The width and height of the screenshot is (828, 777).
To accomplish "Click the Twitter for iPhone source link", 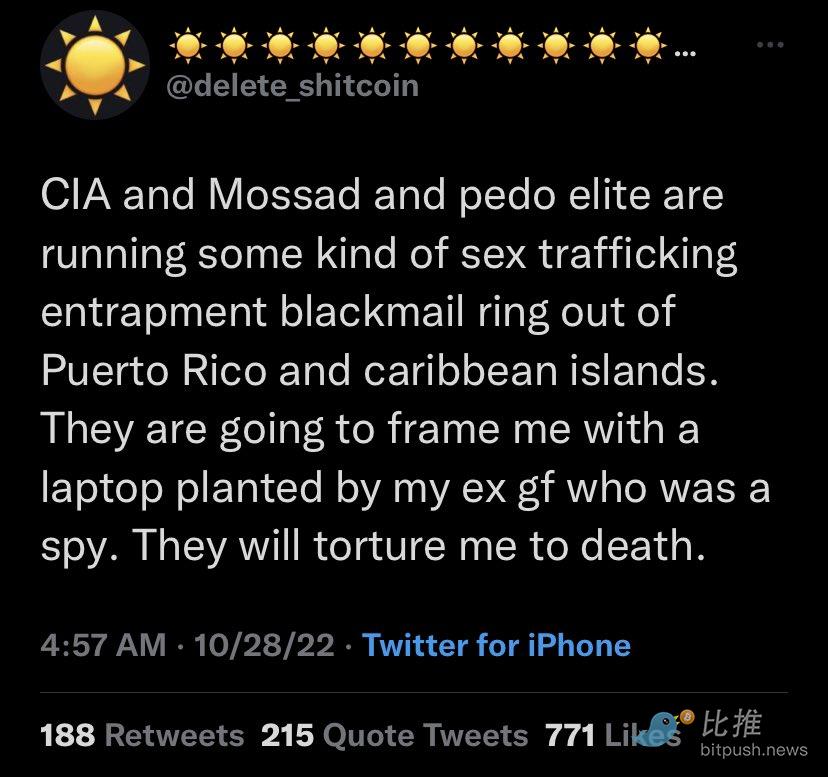I will coord(496,645).
